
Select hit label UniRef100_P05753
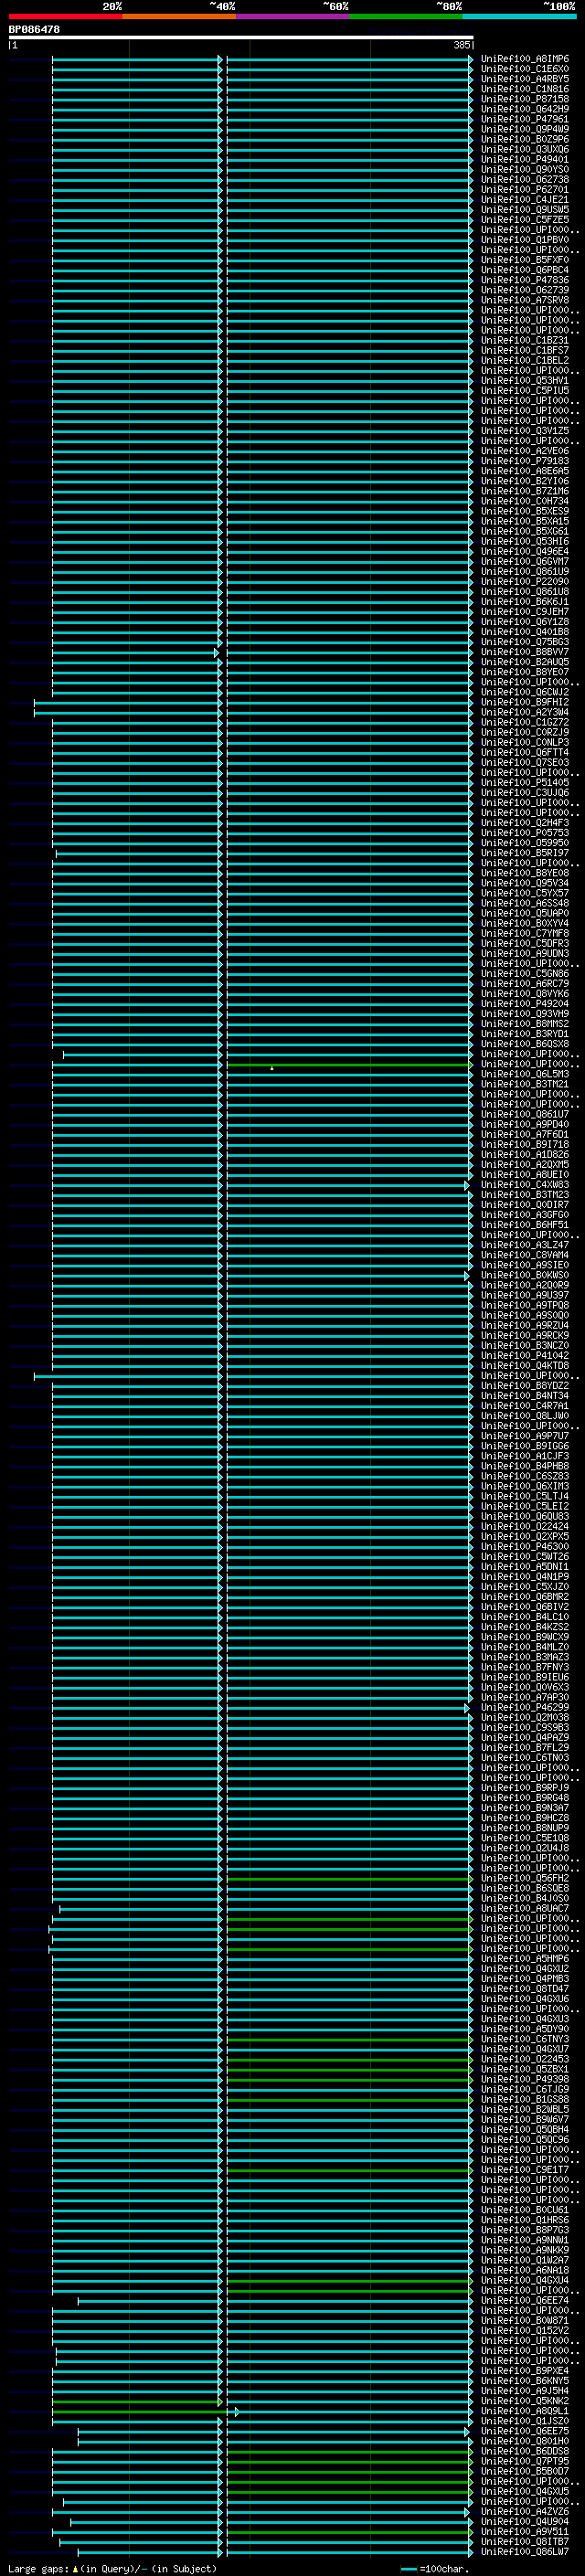point(525,833)
